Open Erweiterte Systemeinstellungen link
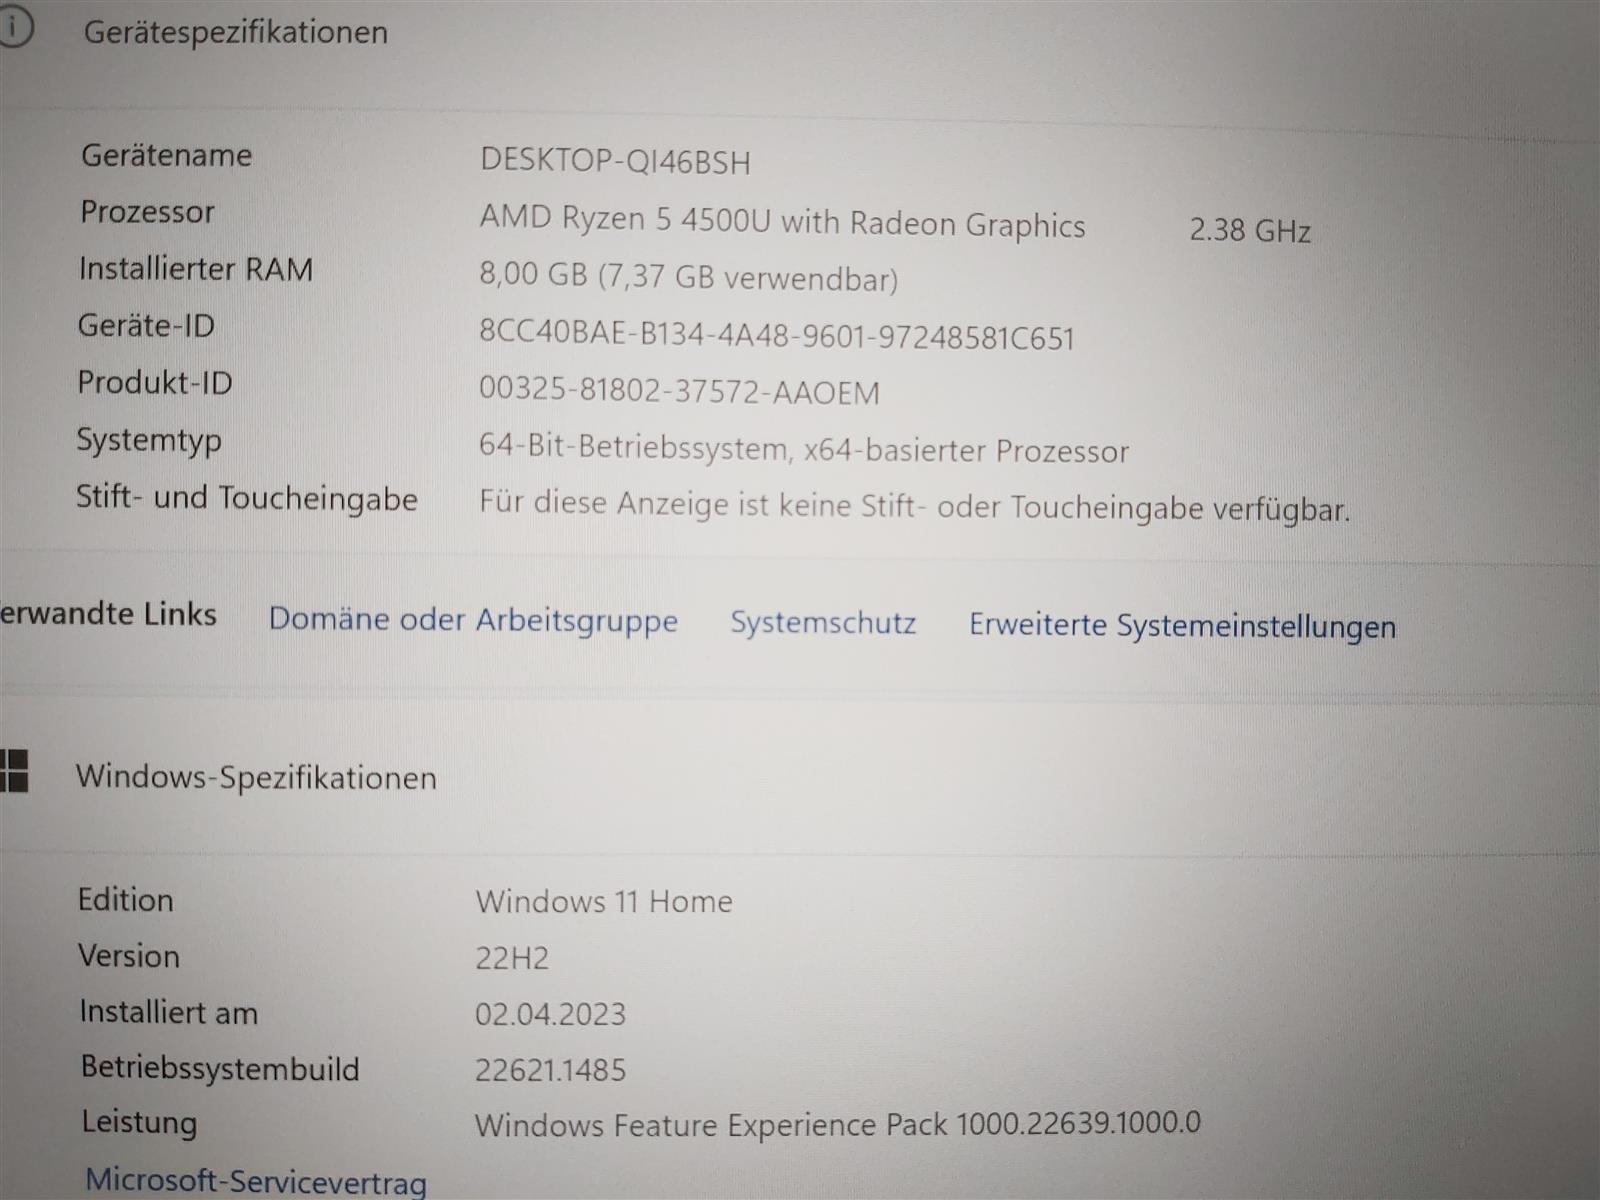Image resolution: width=1600 pixels, height=1200 pixels. [x=1182, y=626]
